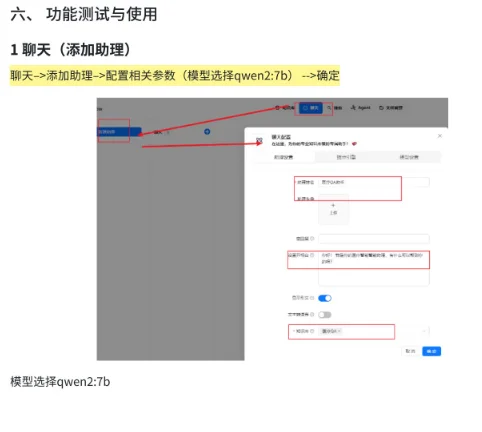Click the 聊天配置 dialog title text
The width and height of the screenshot is (482, 432).
click(281, 137)
